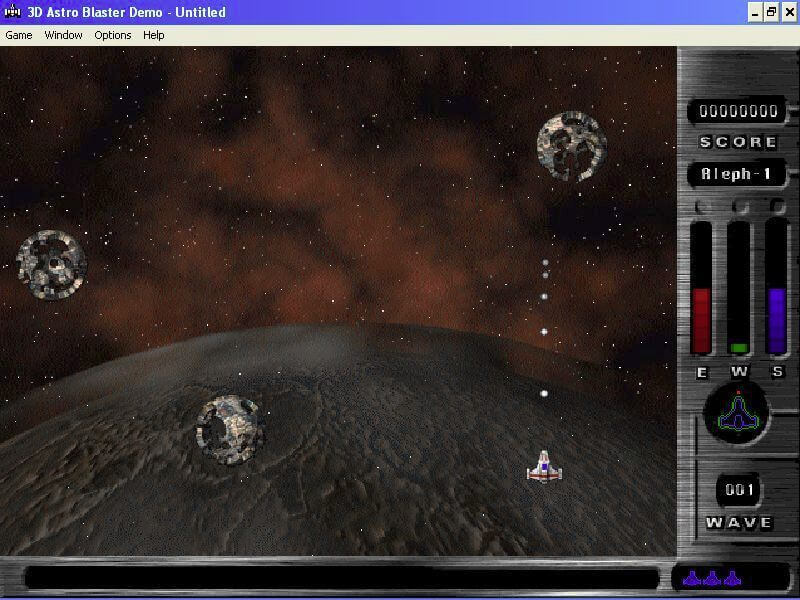Restore the 3D Astro Blaster window

click(x=771, y=12)
